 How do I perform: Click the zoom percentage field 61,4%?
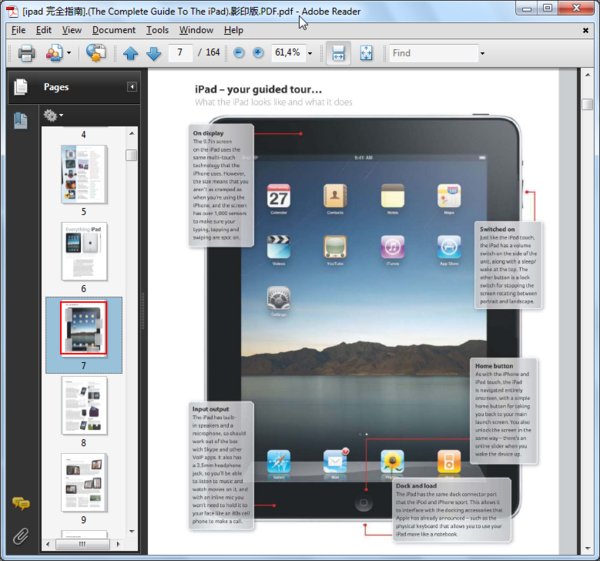(288, 53)
